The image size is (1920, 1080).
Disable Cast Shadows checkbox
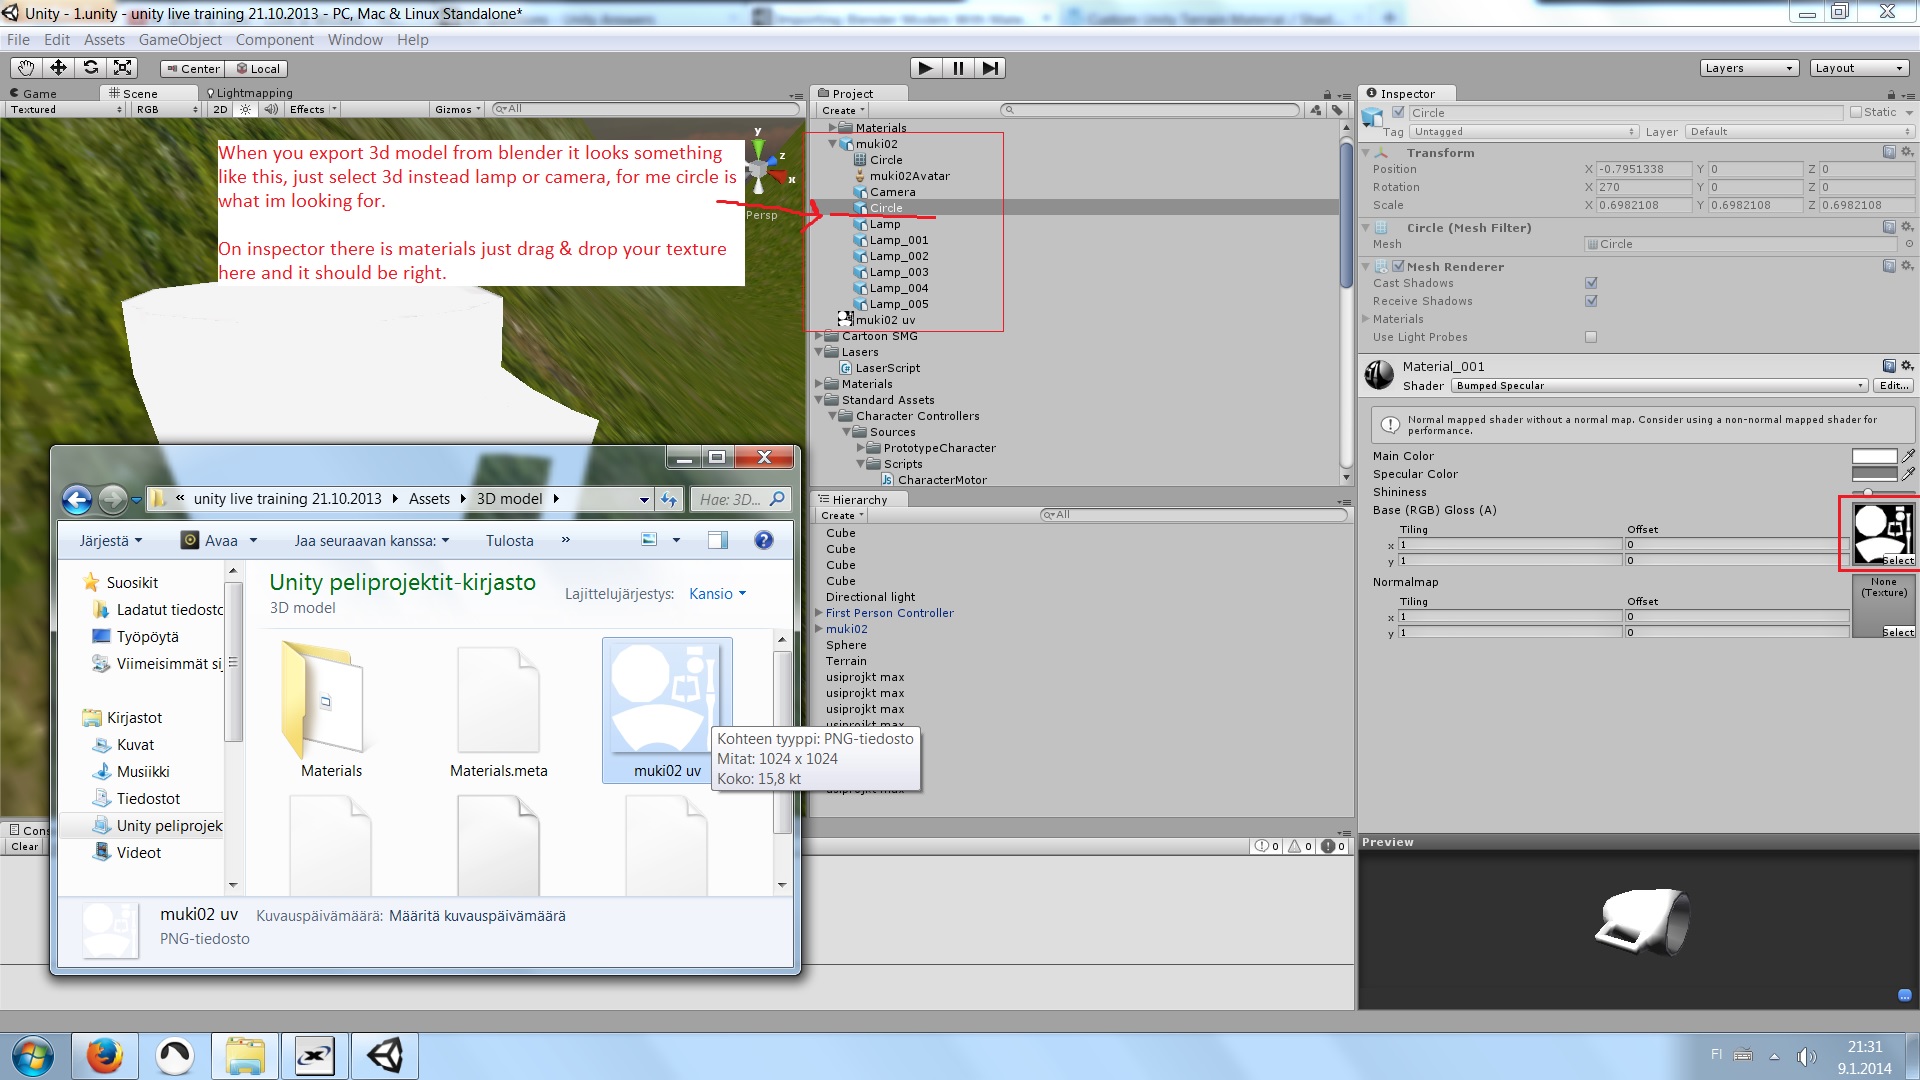pyautogui.click(x=1591, y=283)
